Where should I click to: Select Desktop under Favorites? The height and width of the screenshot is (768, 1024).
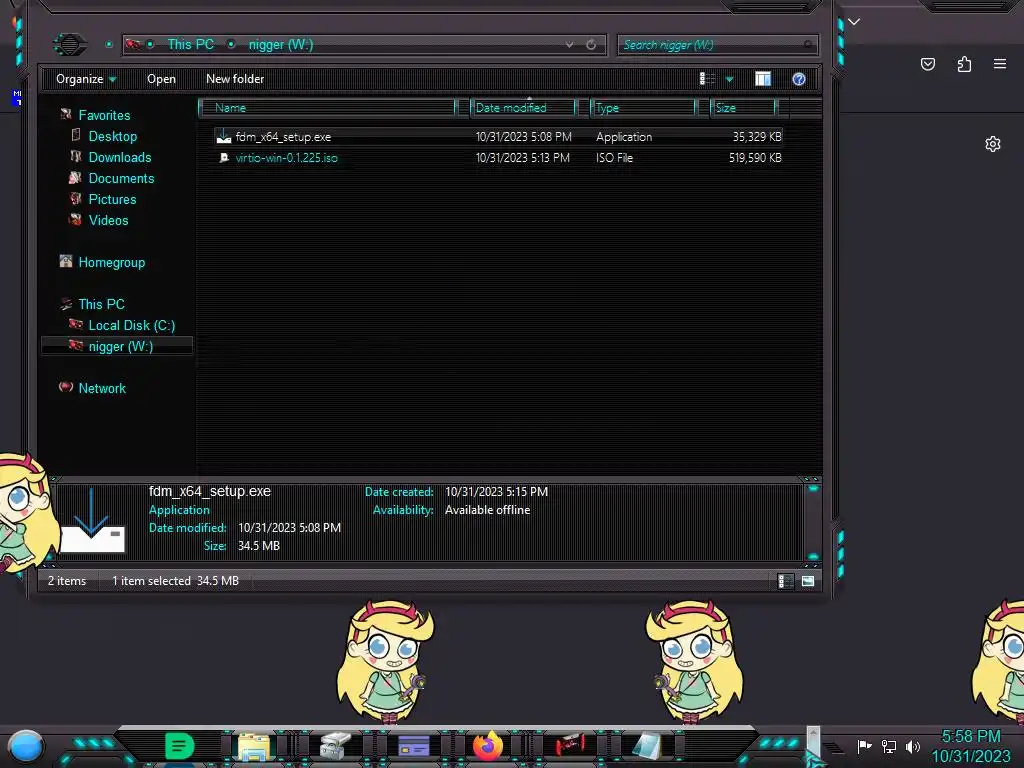coord(112,136)
